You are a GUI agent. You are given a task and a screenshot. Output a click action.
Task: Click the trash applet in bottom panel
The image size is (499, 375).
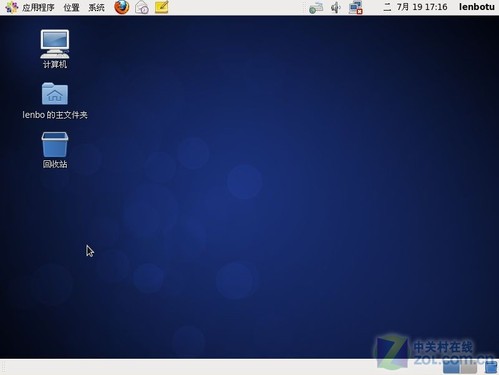pos(491,367)
